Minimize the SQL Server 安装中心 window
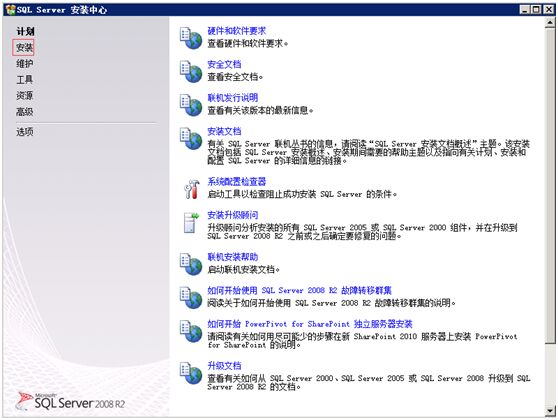 525,10
